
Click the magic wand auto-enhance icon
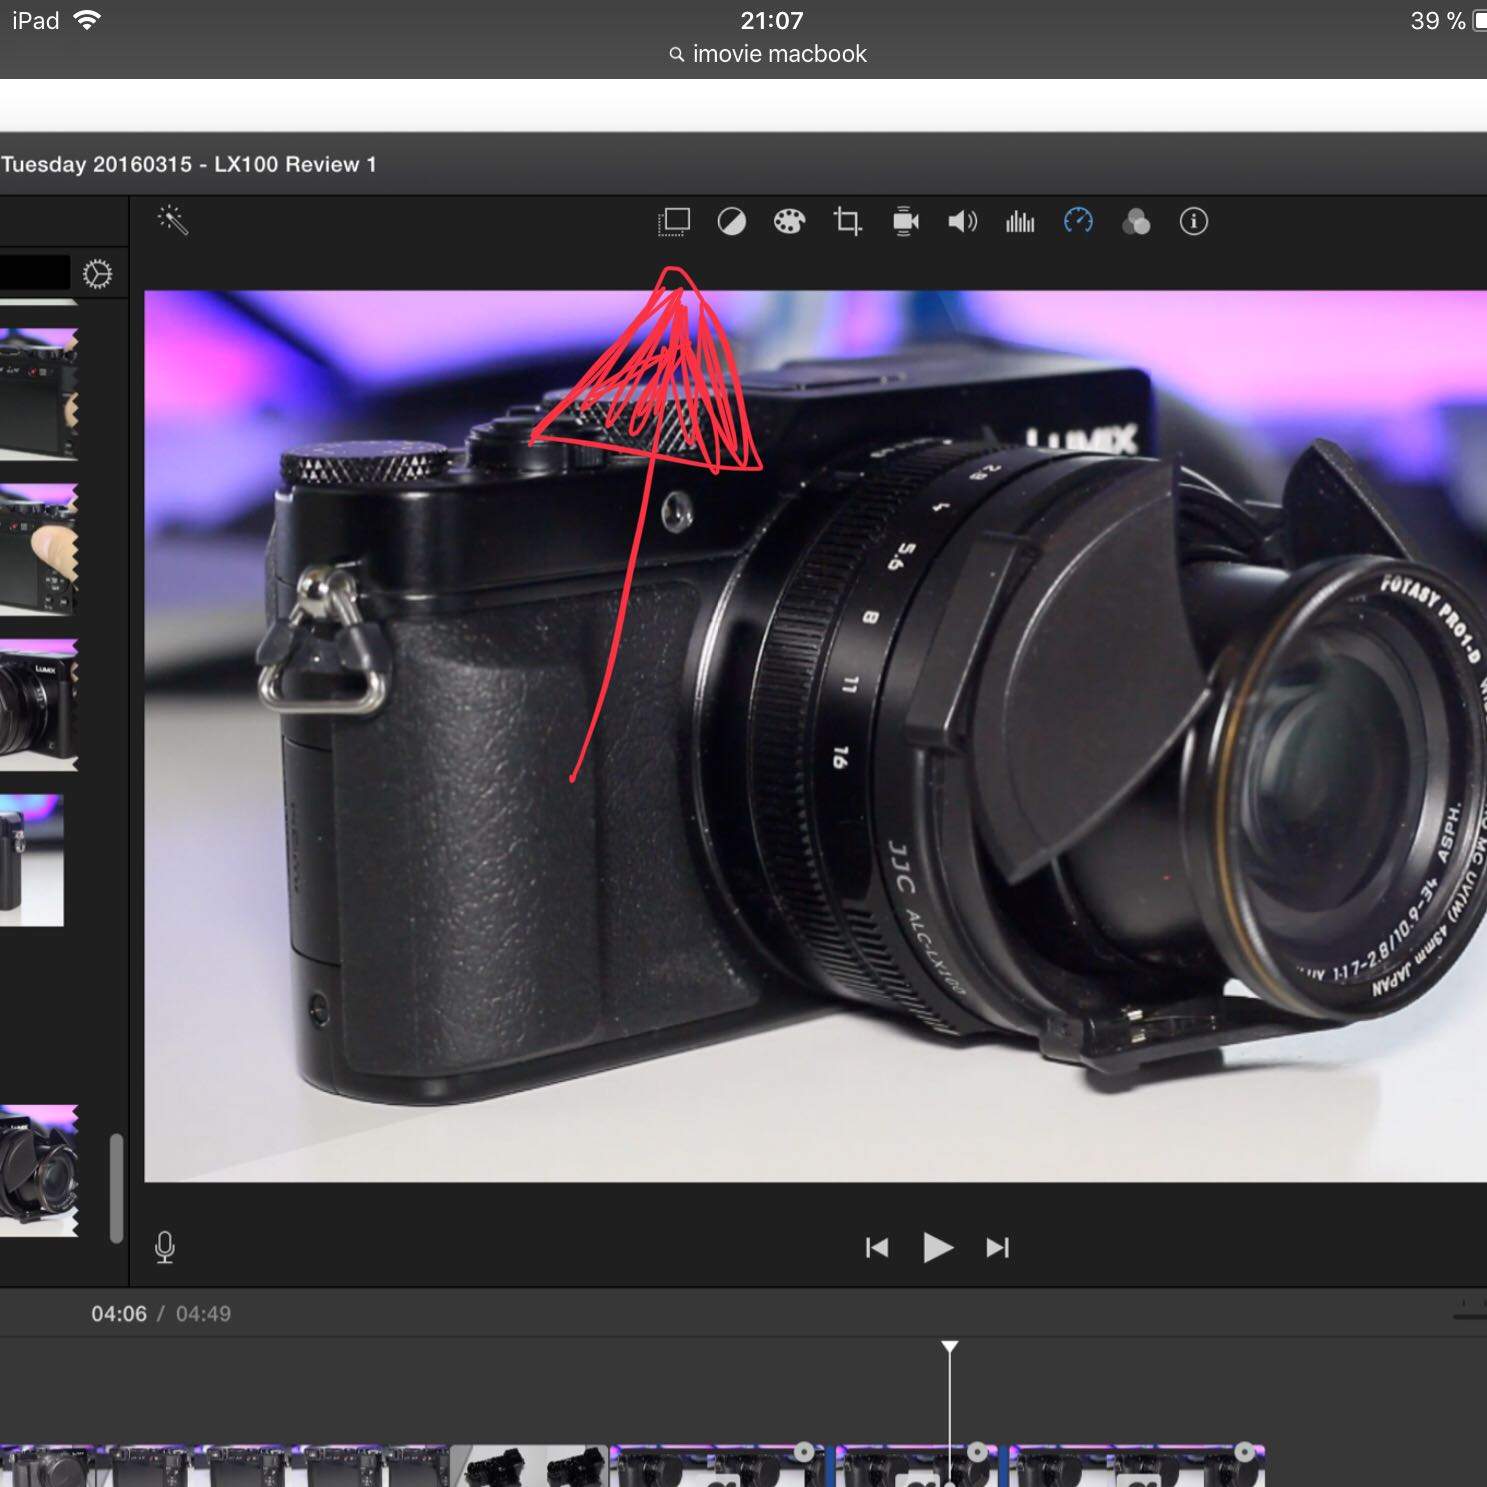coord(173,220)
